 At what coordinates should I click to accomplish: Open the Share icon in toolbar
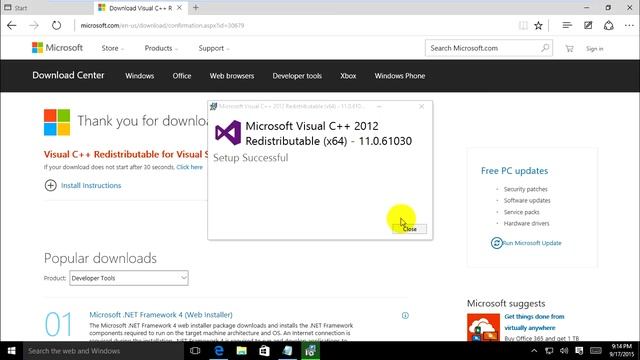(609, 25)
